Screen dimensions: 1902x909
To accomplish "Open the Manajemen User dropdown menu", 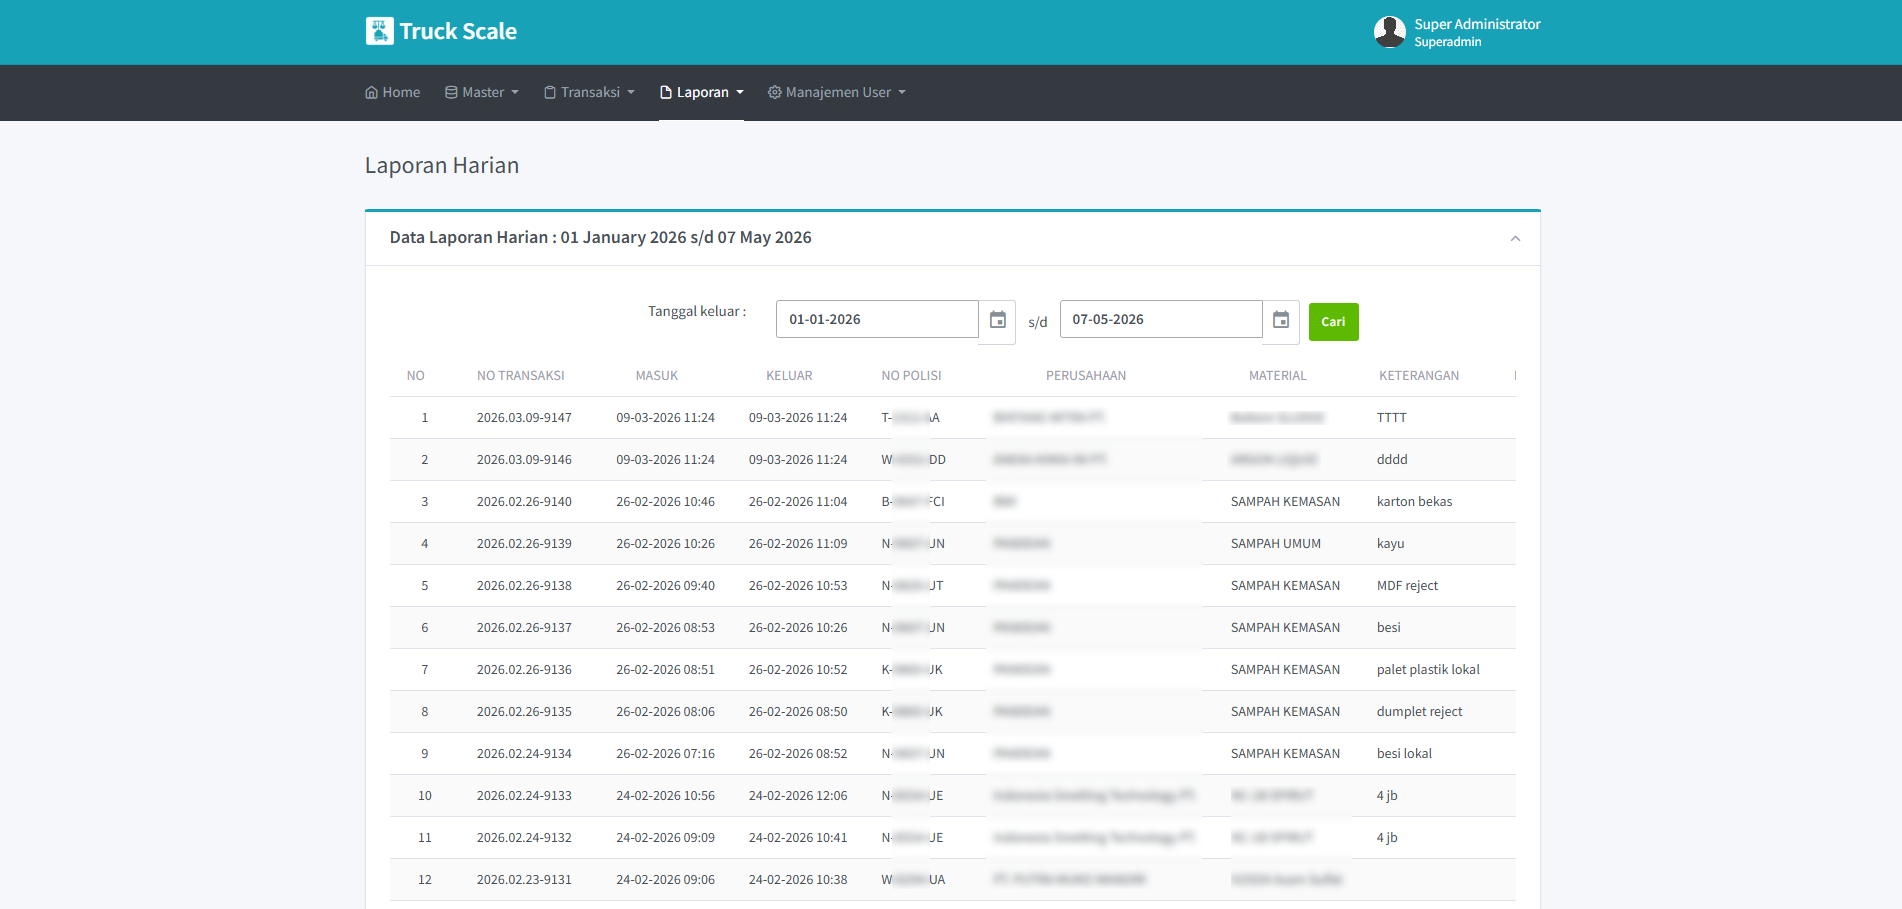I will 837,92.
